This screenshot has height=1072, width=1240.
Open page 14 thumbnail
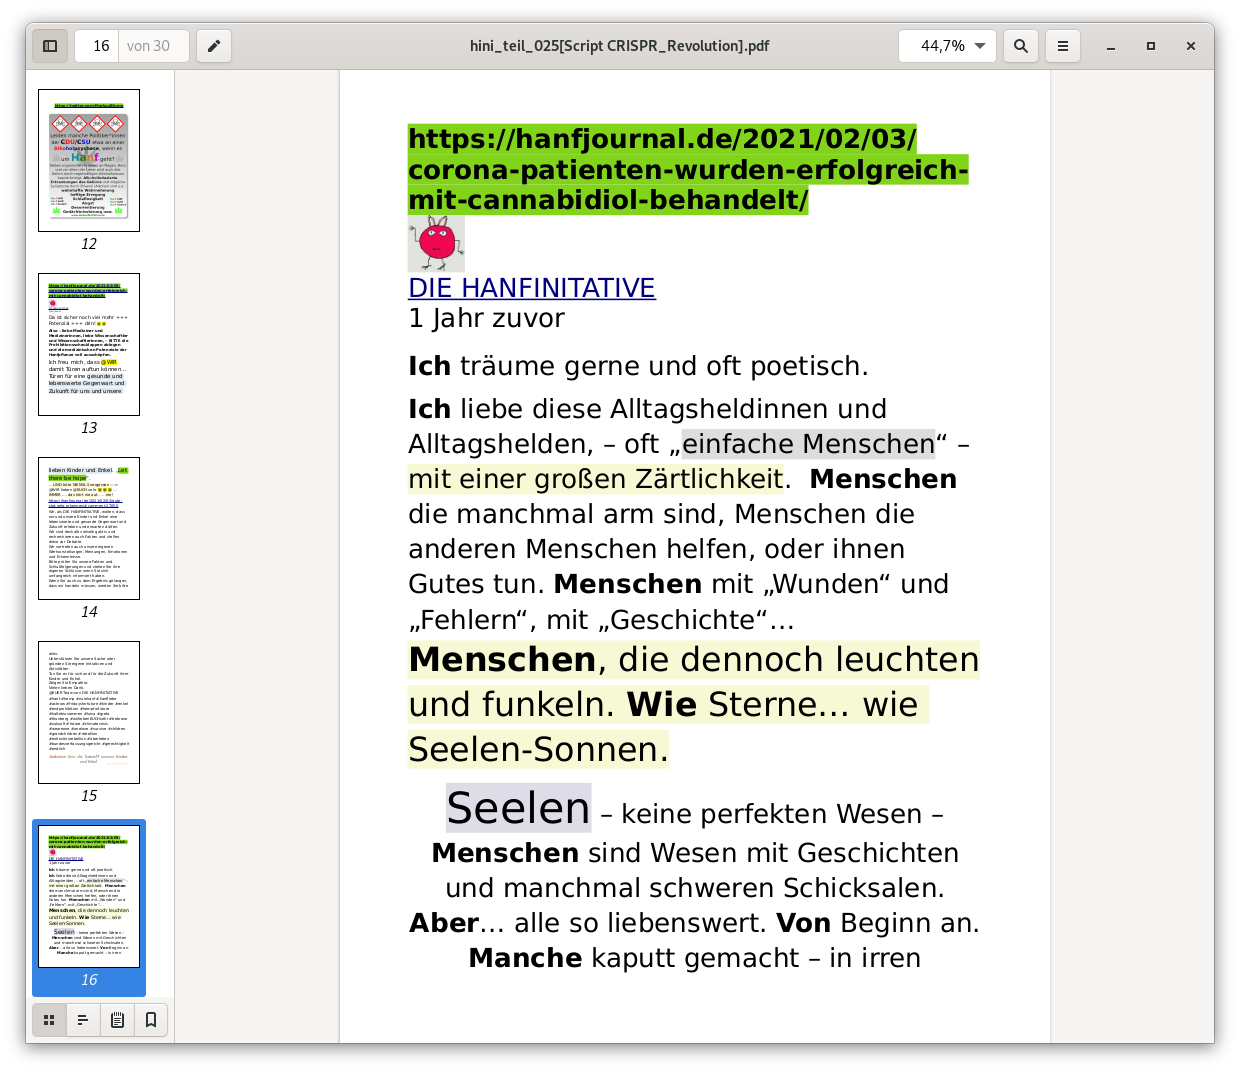89,529
